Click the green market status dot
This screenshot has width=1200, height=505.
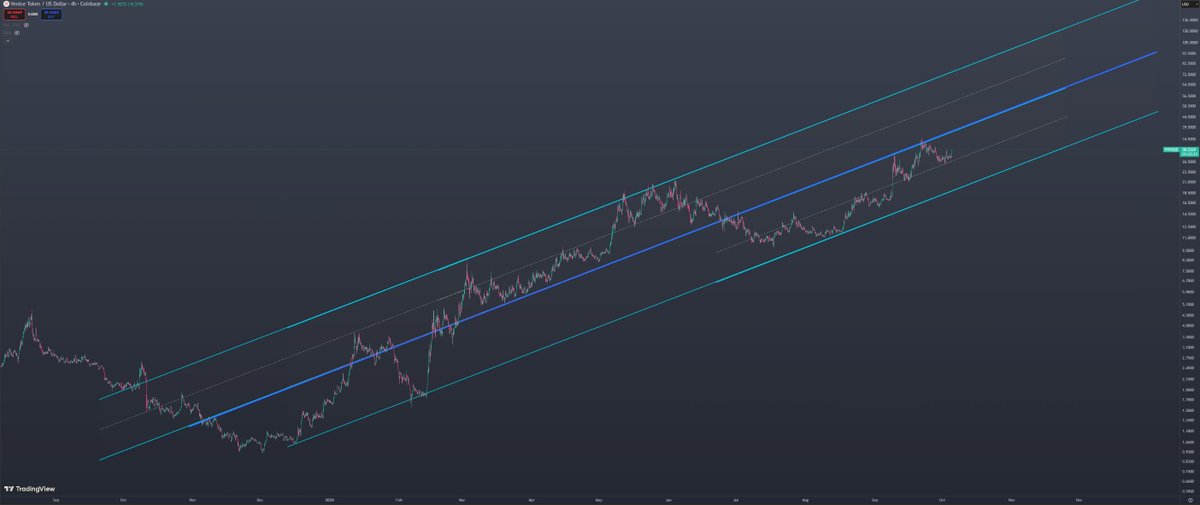point(106,4)
